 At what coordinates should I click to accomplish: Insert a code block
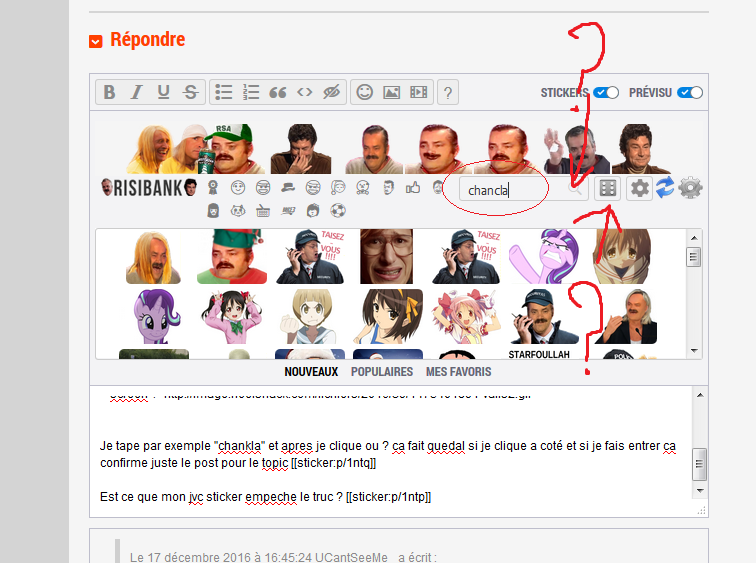(x=305, y=92)
